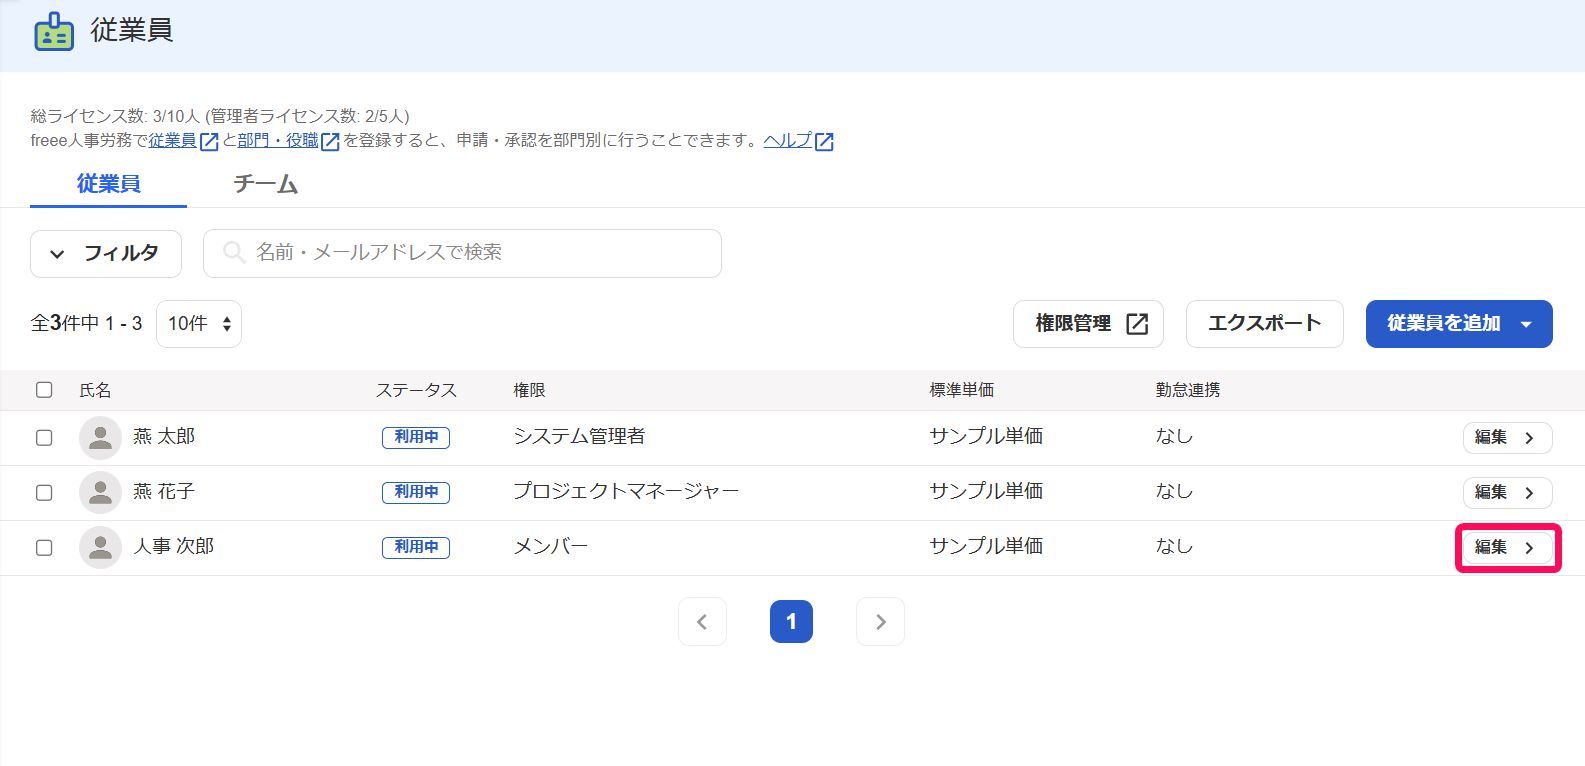Click the ステータス column header
Viewport: 1585px width, 766px height.
pyautogui.click(x=416, y=390)
